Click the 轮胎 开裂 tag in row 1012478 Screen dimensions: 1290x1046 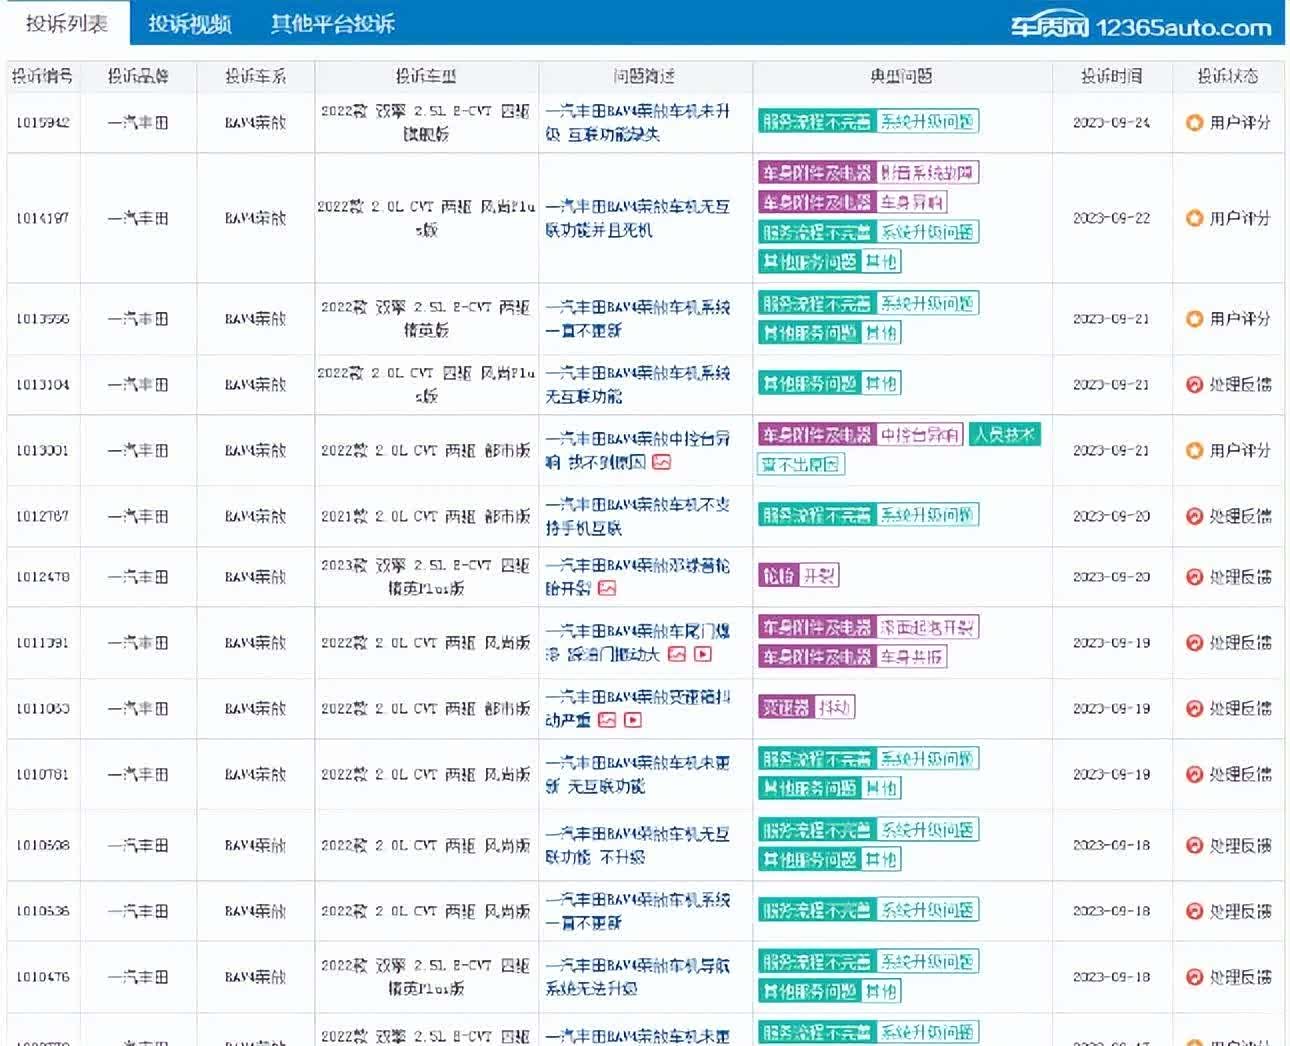[x=798, y=576]
